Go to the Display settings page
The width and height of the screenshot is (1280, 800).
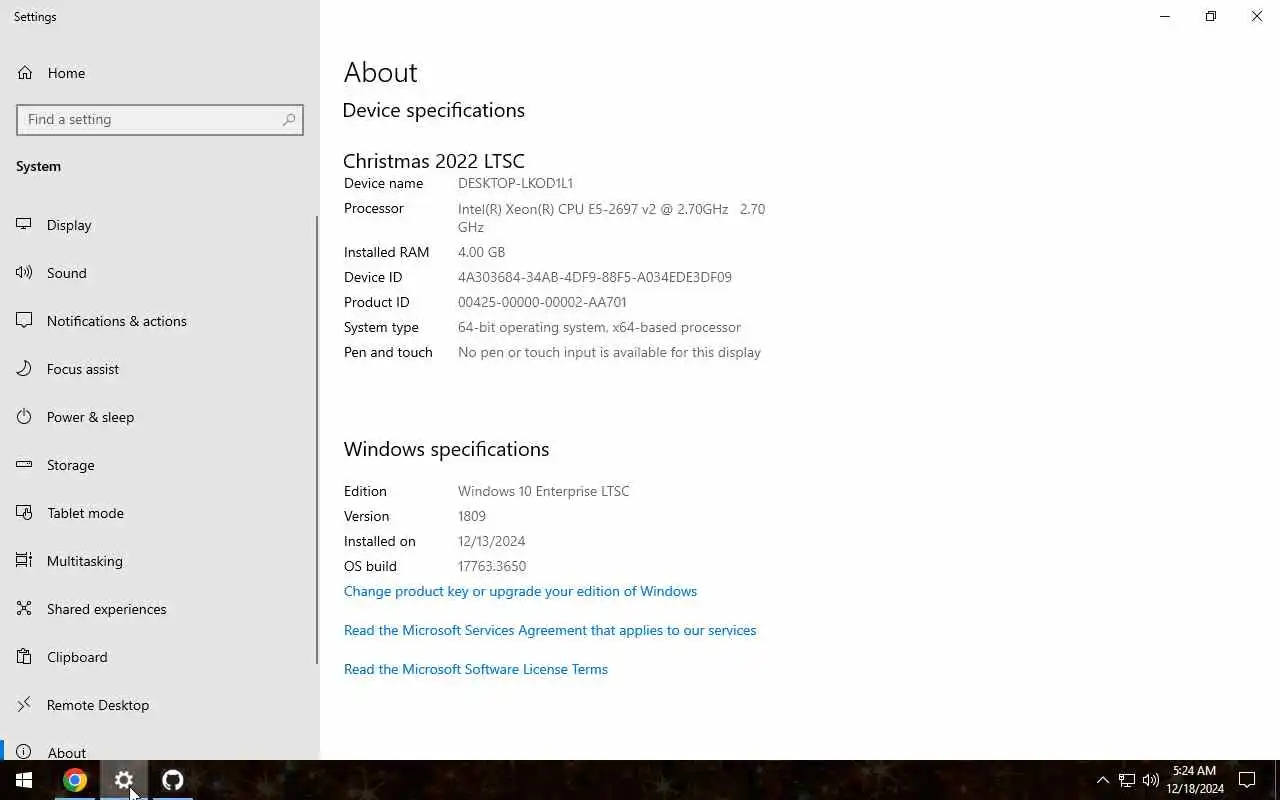pyautogui.click(x=69, y=225)
